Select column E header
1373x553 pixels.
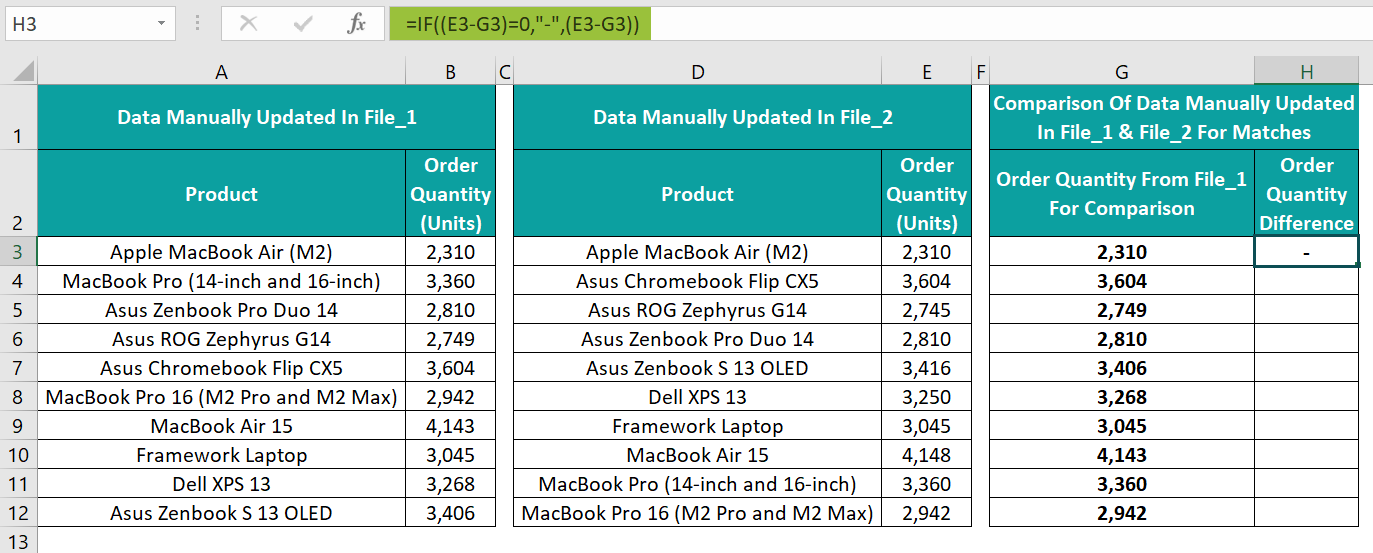[927, 72]
